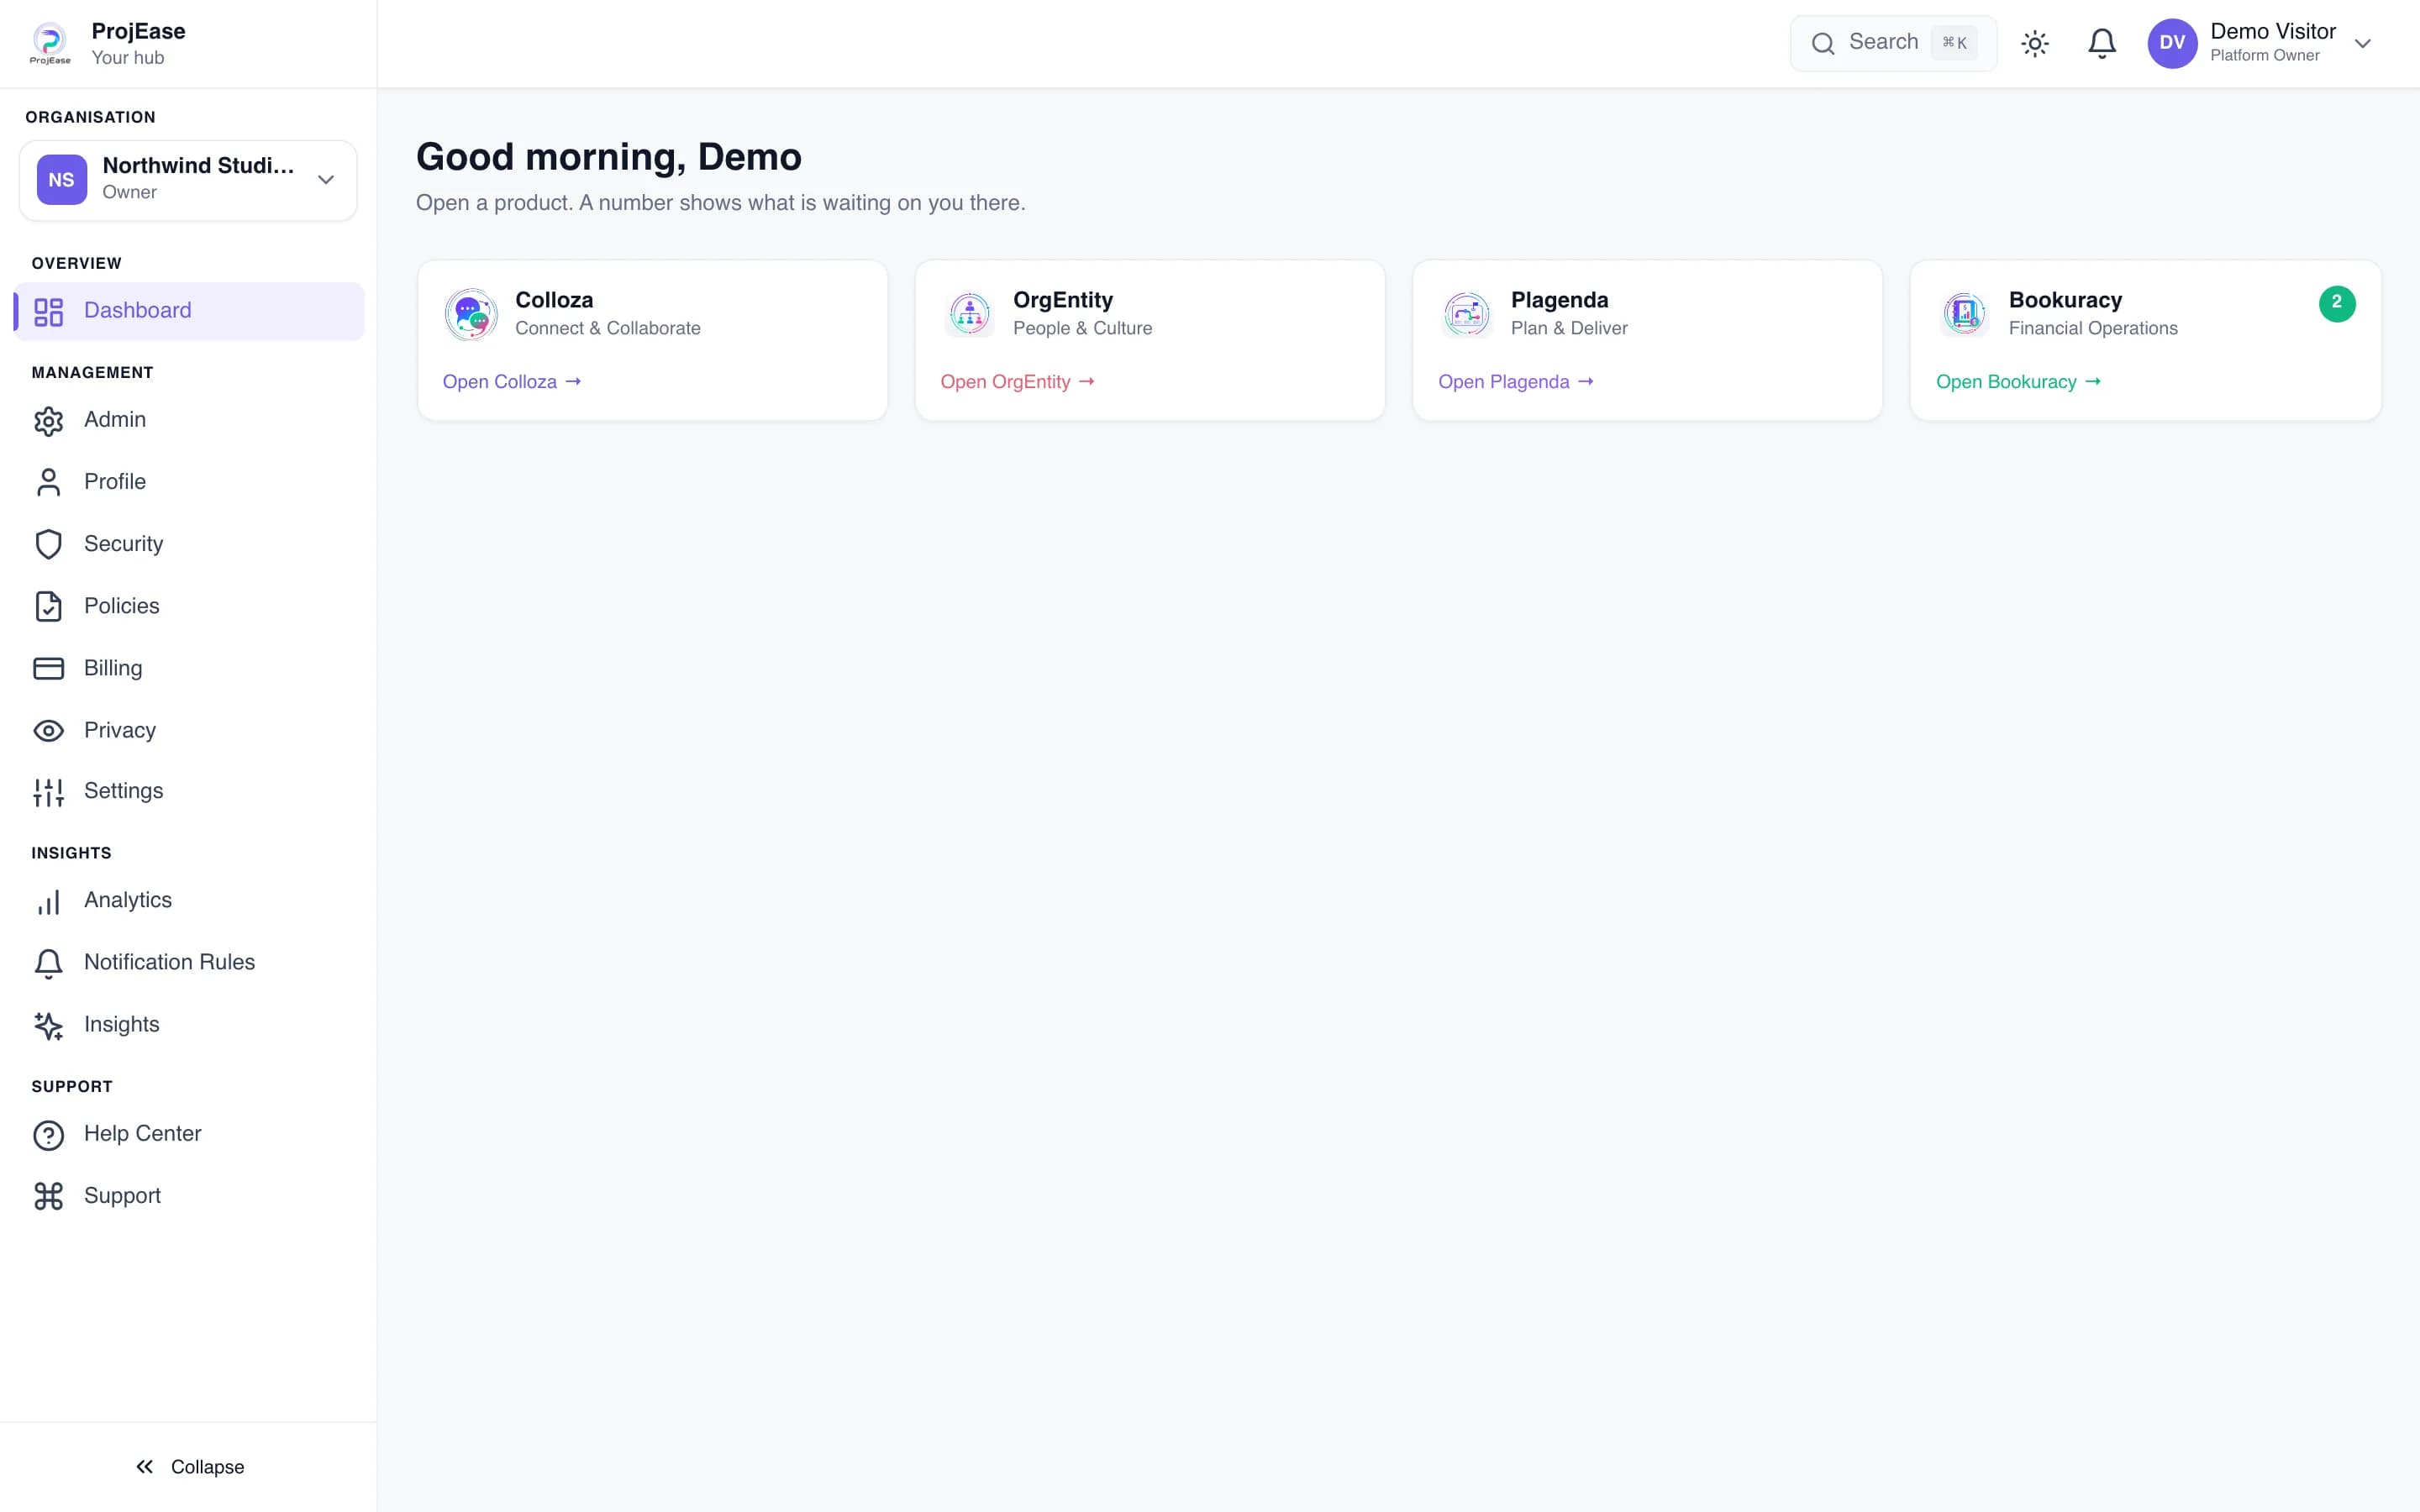Click the Bookuracy product icon
This screenshot has width=2420, height=1512.
pos(1964,314)
